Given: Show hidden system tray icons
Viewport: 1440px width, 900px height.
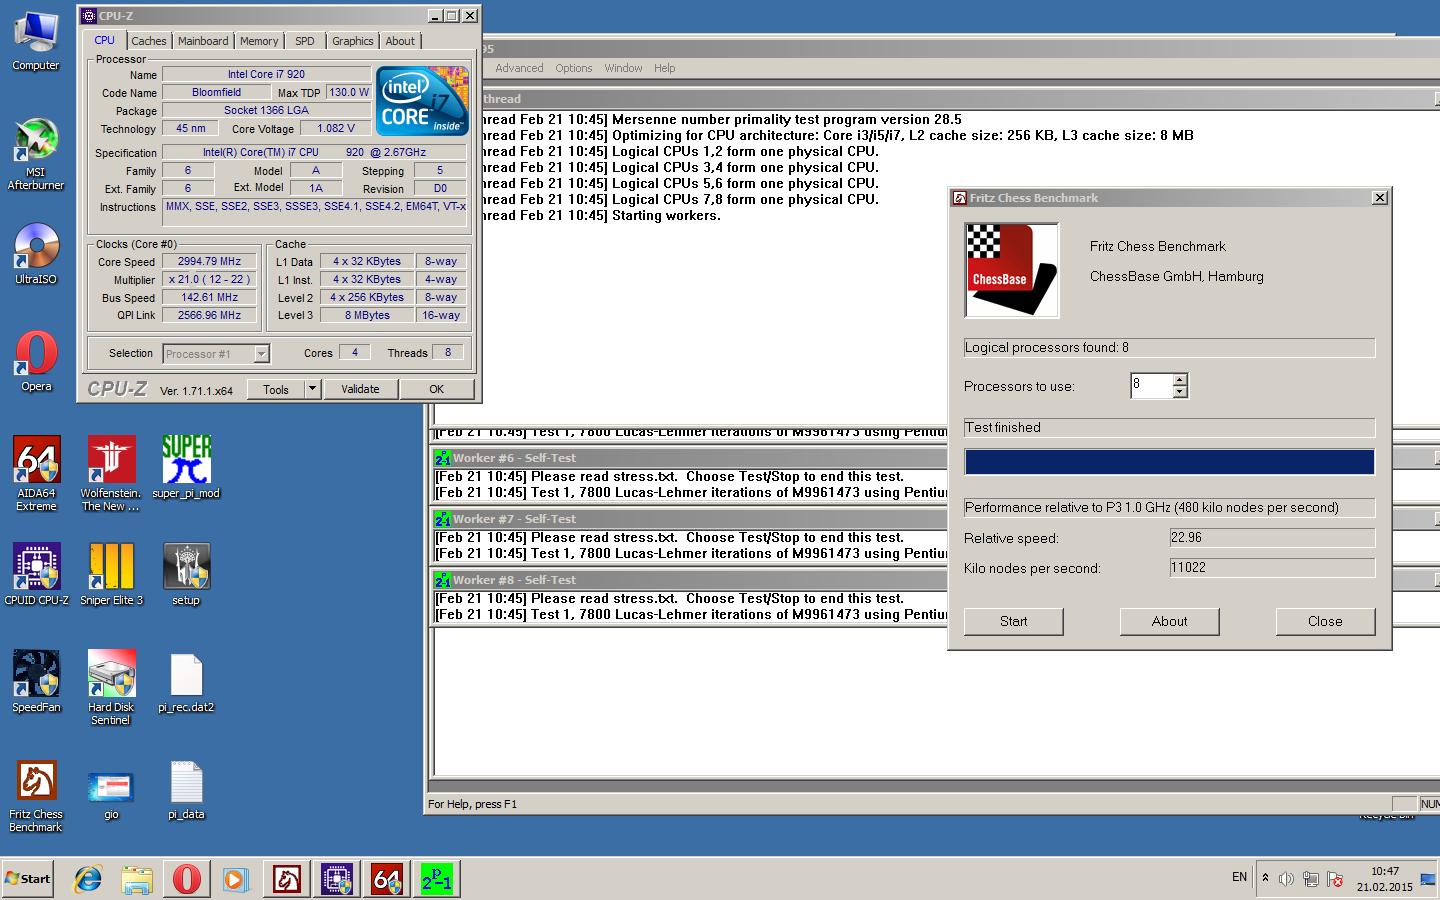Looking at the screenshot, I should click(1265, 878).
